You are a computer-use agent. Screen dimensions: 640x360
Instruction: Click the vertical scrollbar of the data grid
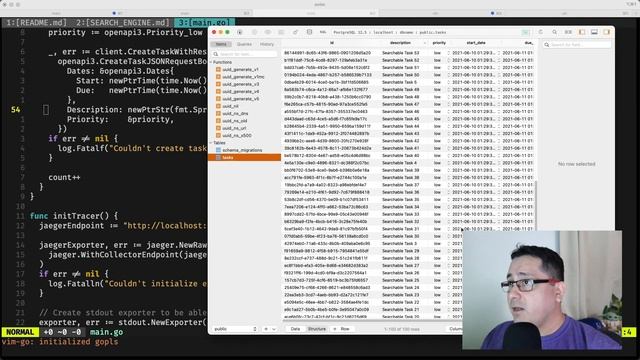pyautogui.click(x=536, y=204)
